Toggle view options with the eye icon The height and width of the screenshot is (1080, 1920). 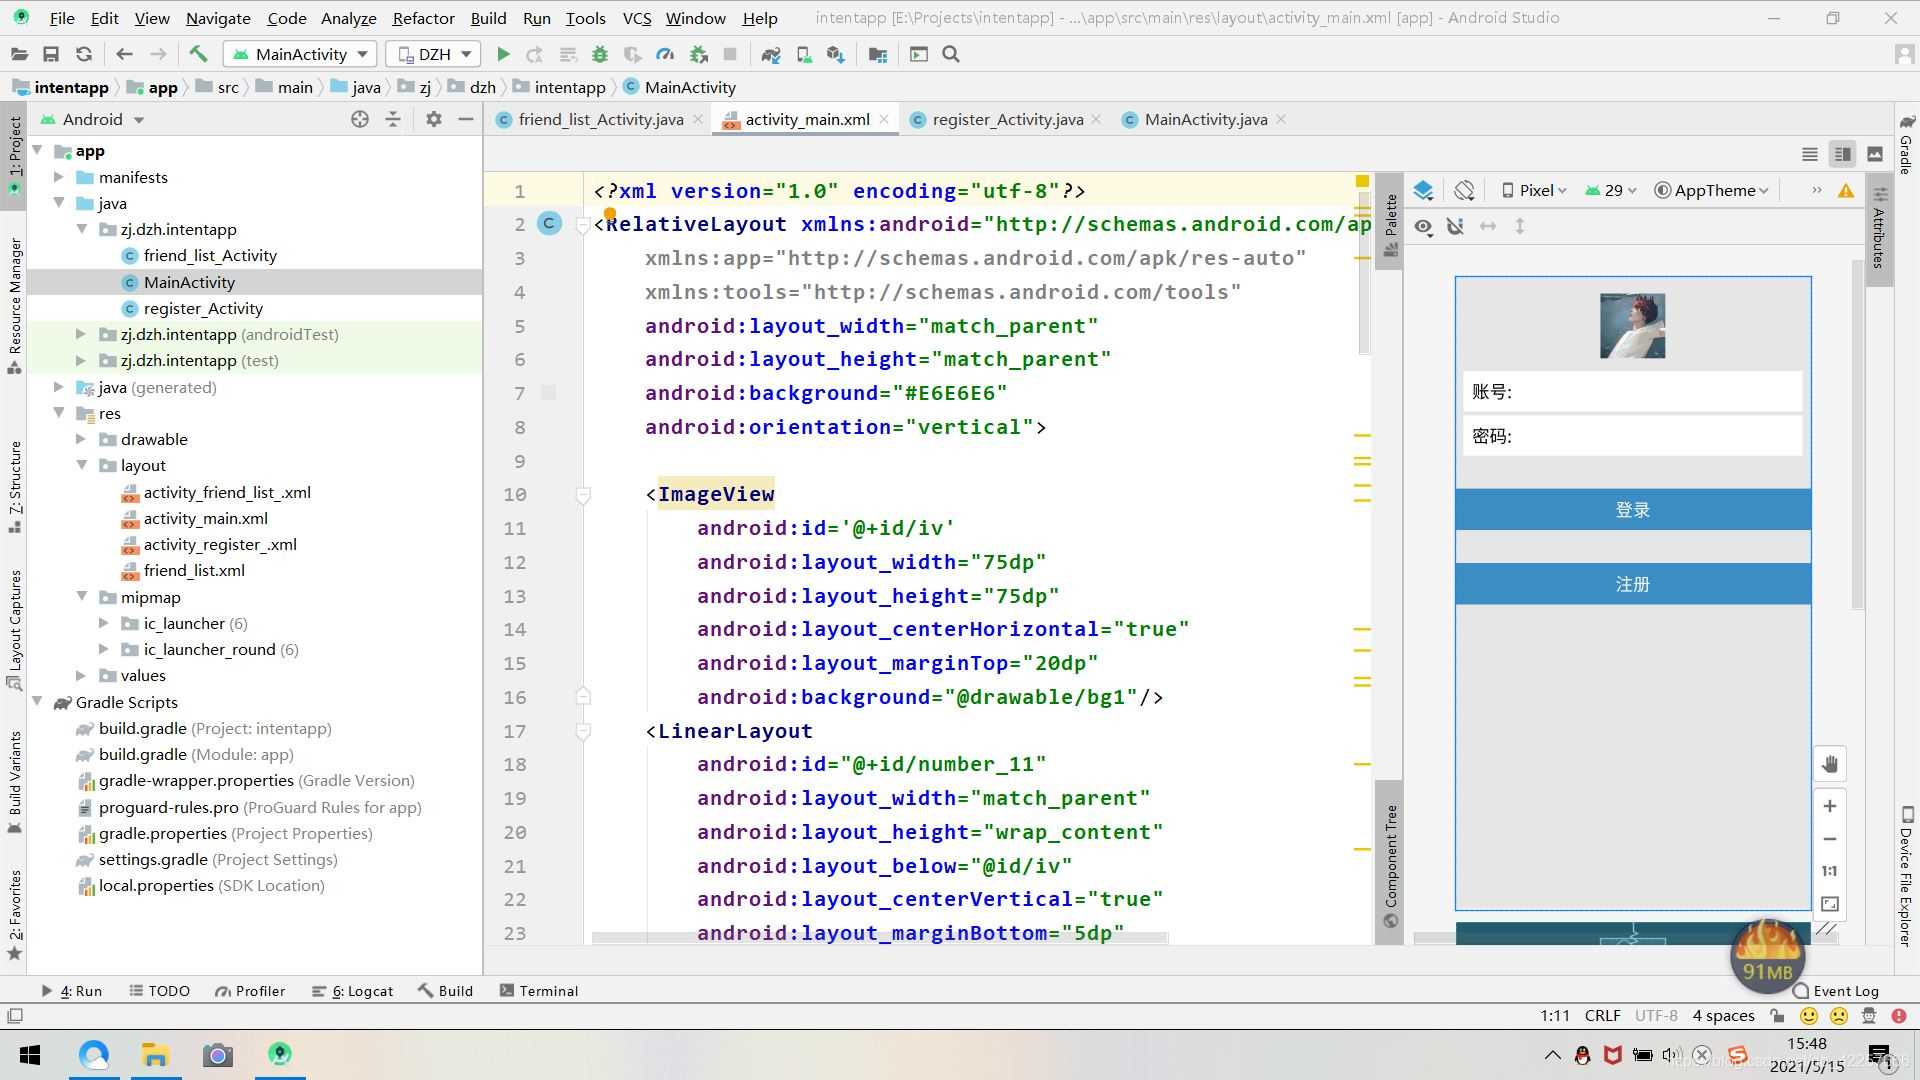[1423, 227]
